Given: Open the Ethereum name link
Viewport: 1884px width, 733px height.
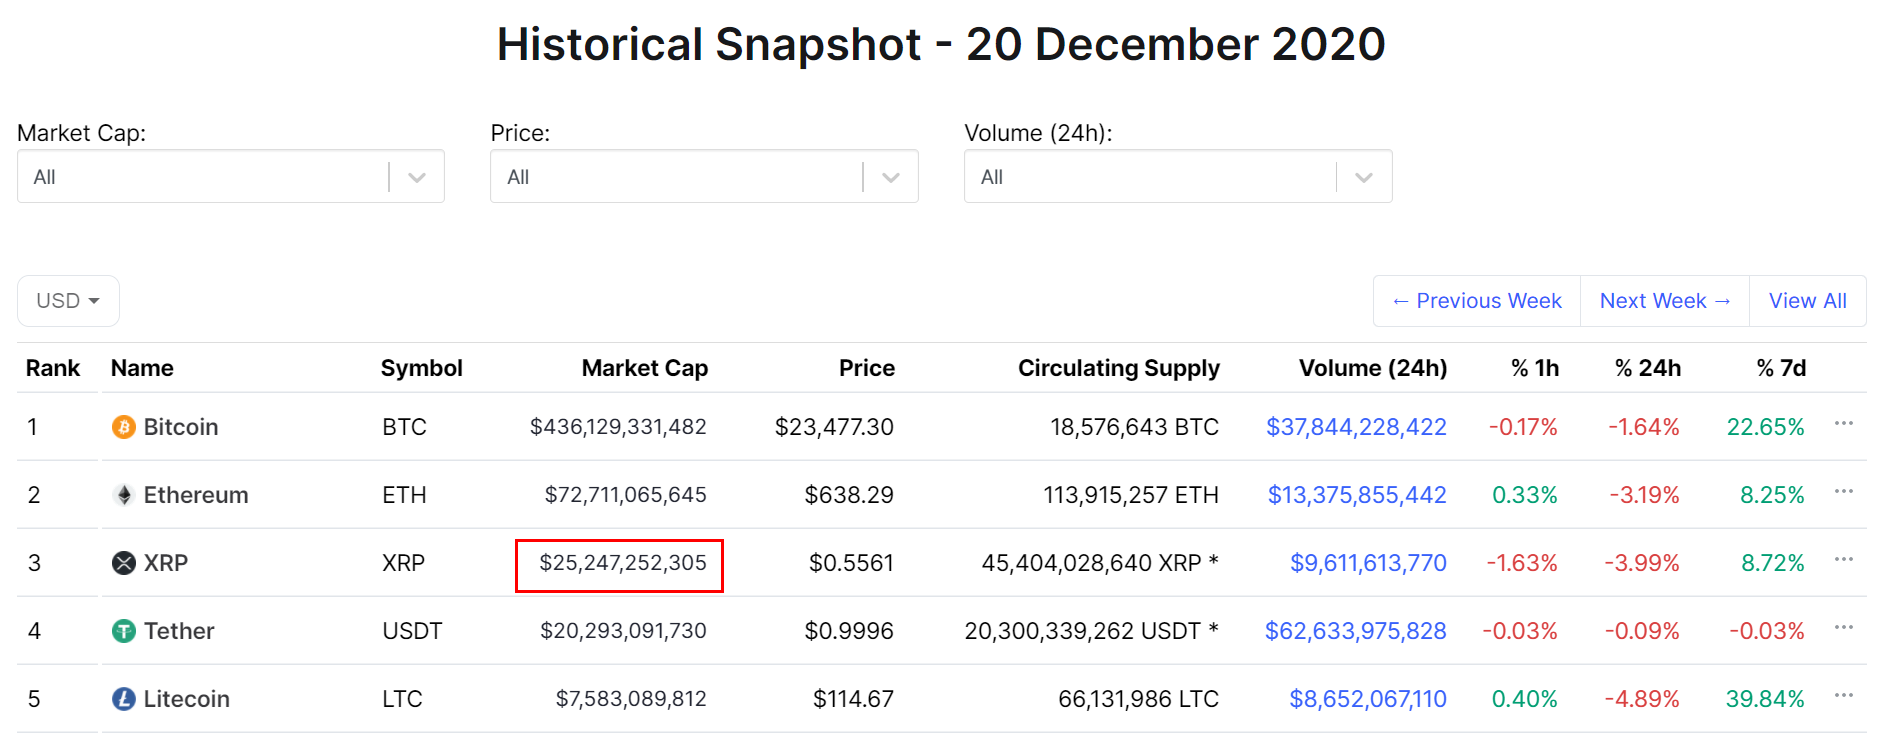Looking at the screenshot, I should coord(196,495).
